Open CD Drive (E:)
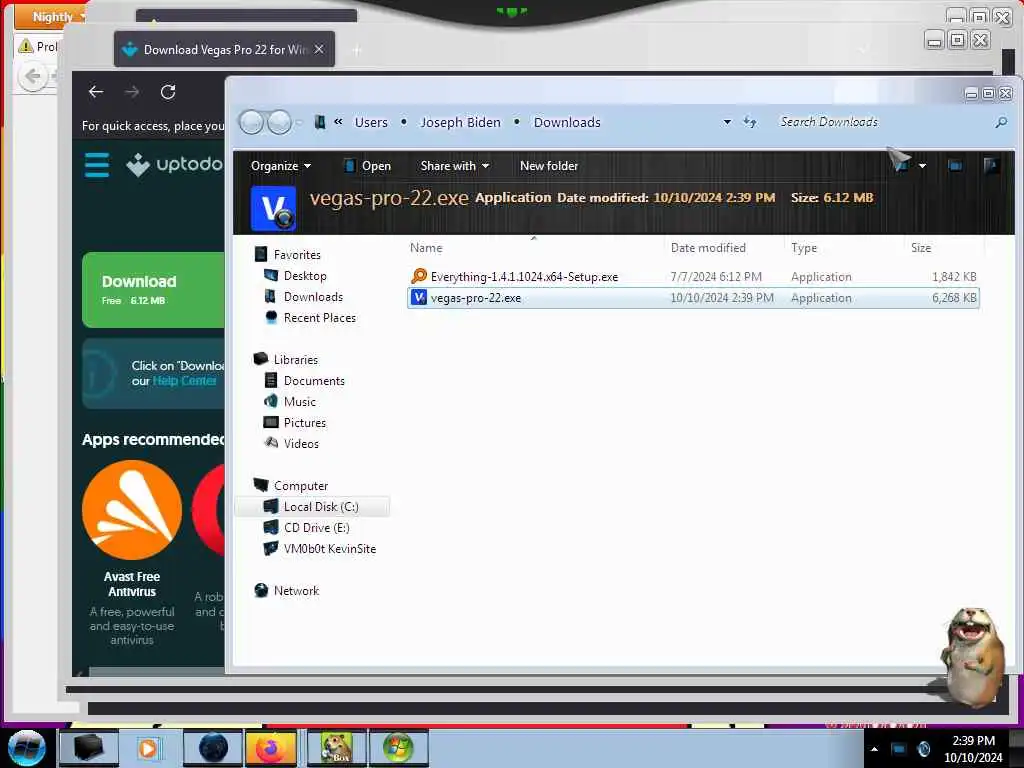Screen dimensions: 1024x768 coord(316,528)
